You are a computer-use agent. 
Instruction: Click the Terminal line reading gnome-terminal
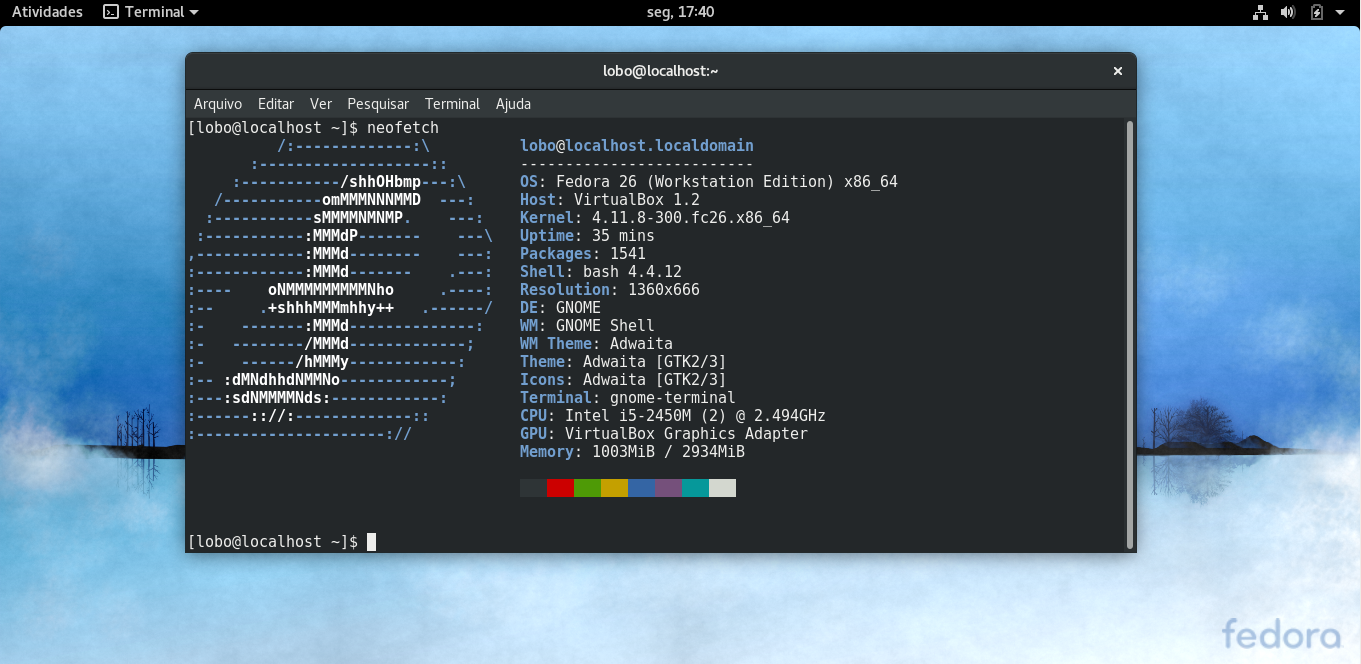tap(628, 398)
